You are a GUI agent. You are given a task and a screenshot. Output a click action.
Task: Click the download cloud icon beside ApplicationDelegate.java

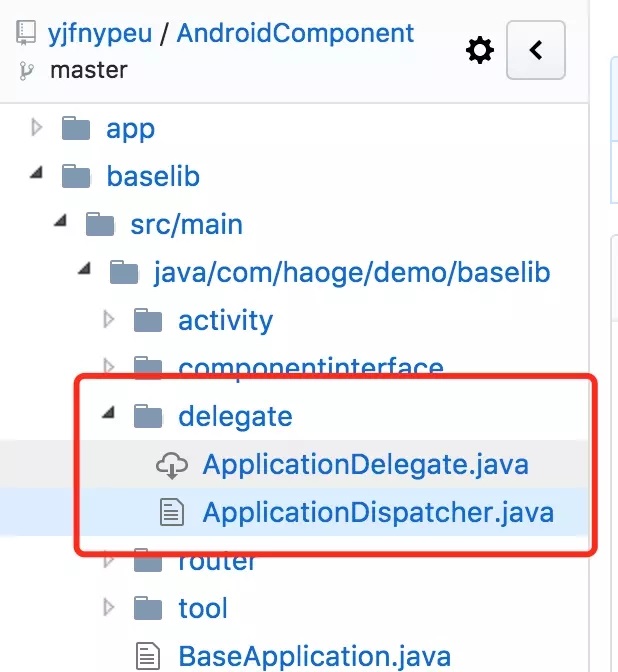click(172, 465)
